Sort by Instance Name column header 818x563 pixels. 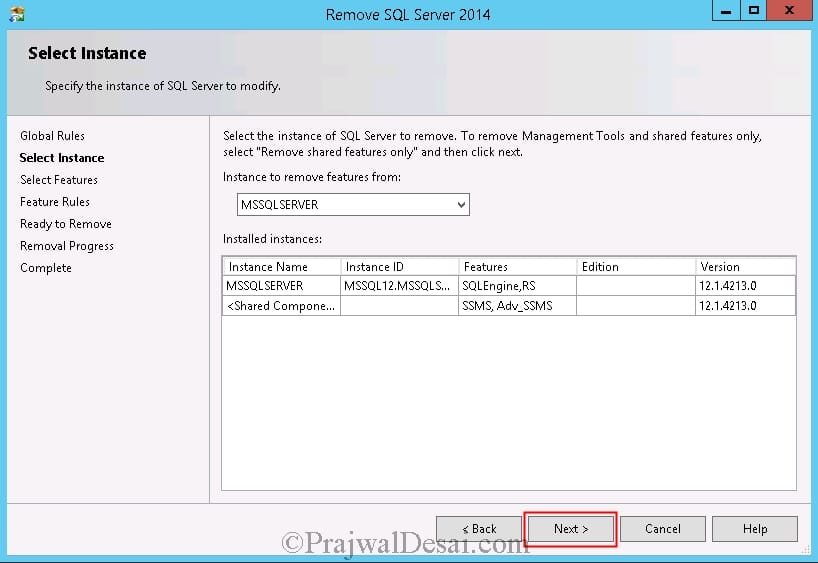(282, 267)
